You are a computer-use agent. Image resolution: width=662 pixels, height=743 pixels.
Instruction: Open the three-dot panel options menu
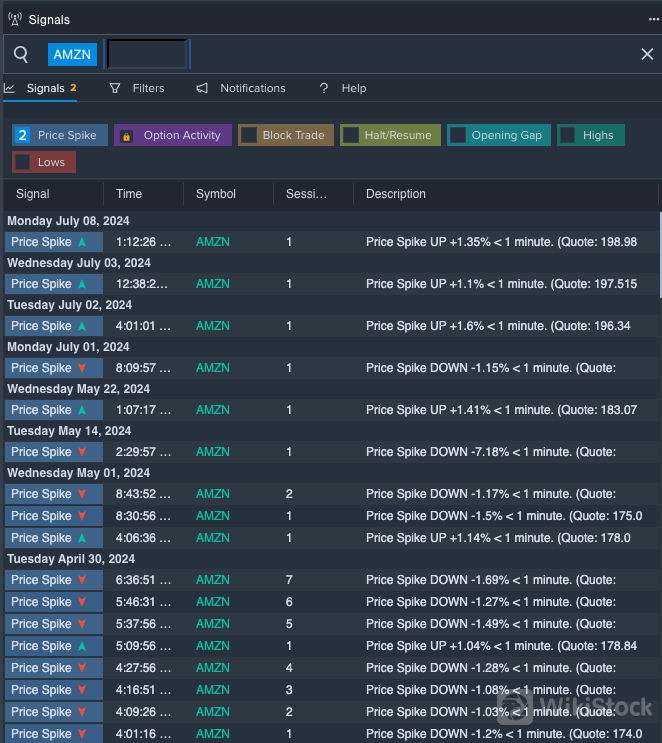click(654, 19)
